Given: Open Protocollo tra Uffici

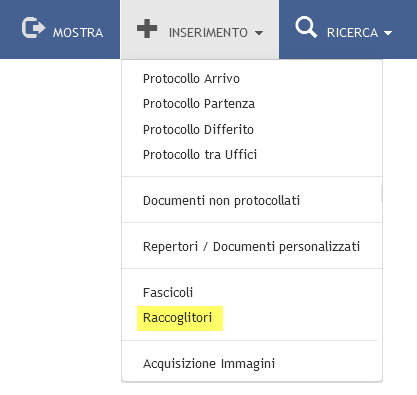Looking at the screenshot, I should (x=200, y=155).
